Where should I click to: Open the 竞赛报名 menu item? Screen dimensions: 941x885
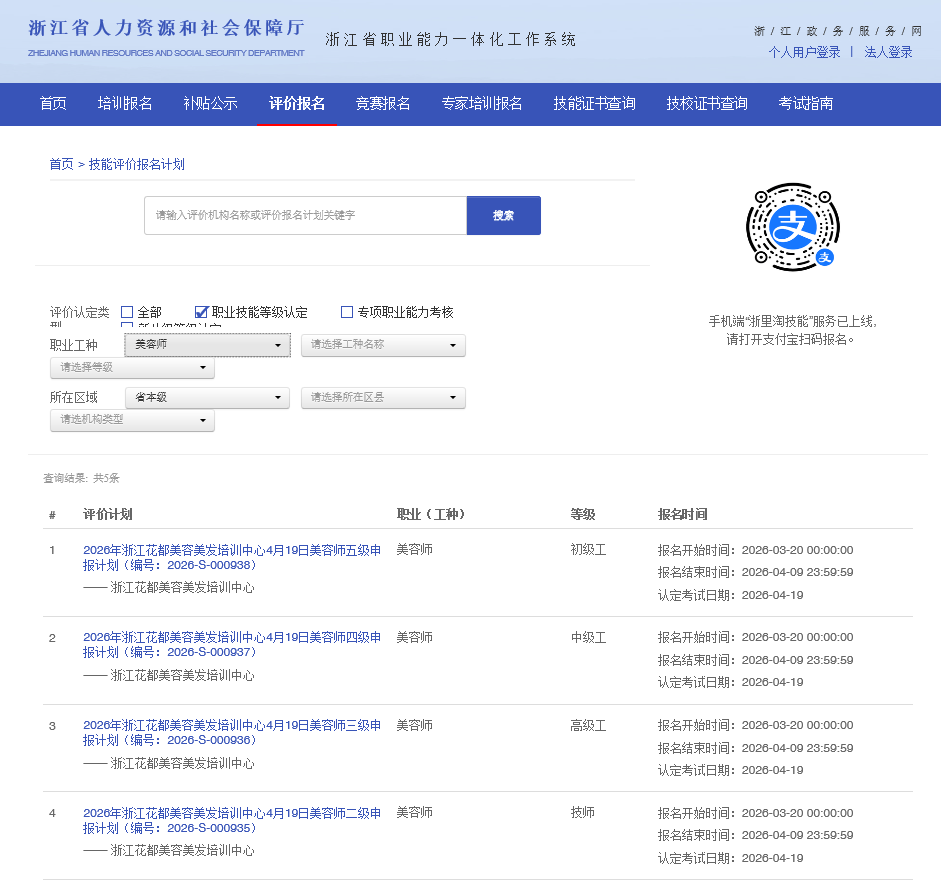tap(381, 104)
